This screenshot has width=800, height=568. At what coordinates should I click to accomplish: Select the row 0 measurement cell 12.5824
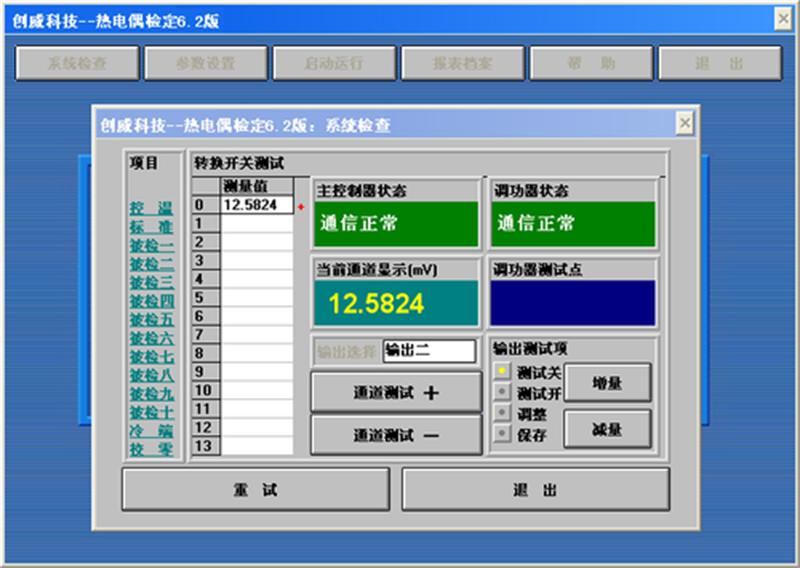(257, 205)
